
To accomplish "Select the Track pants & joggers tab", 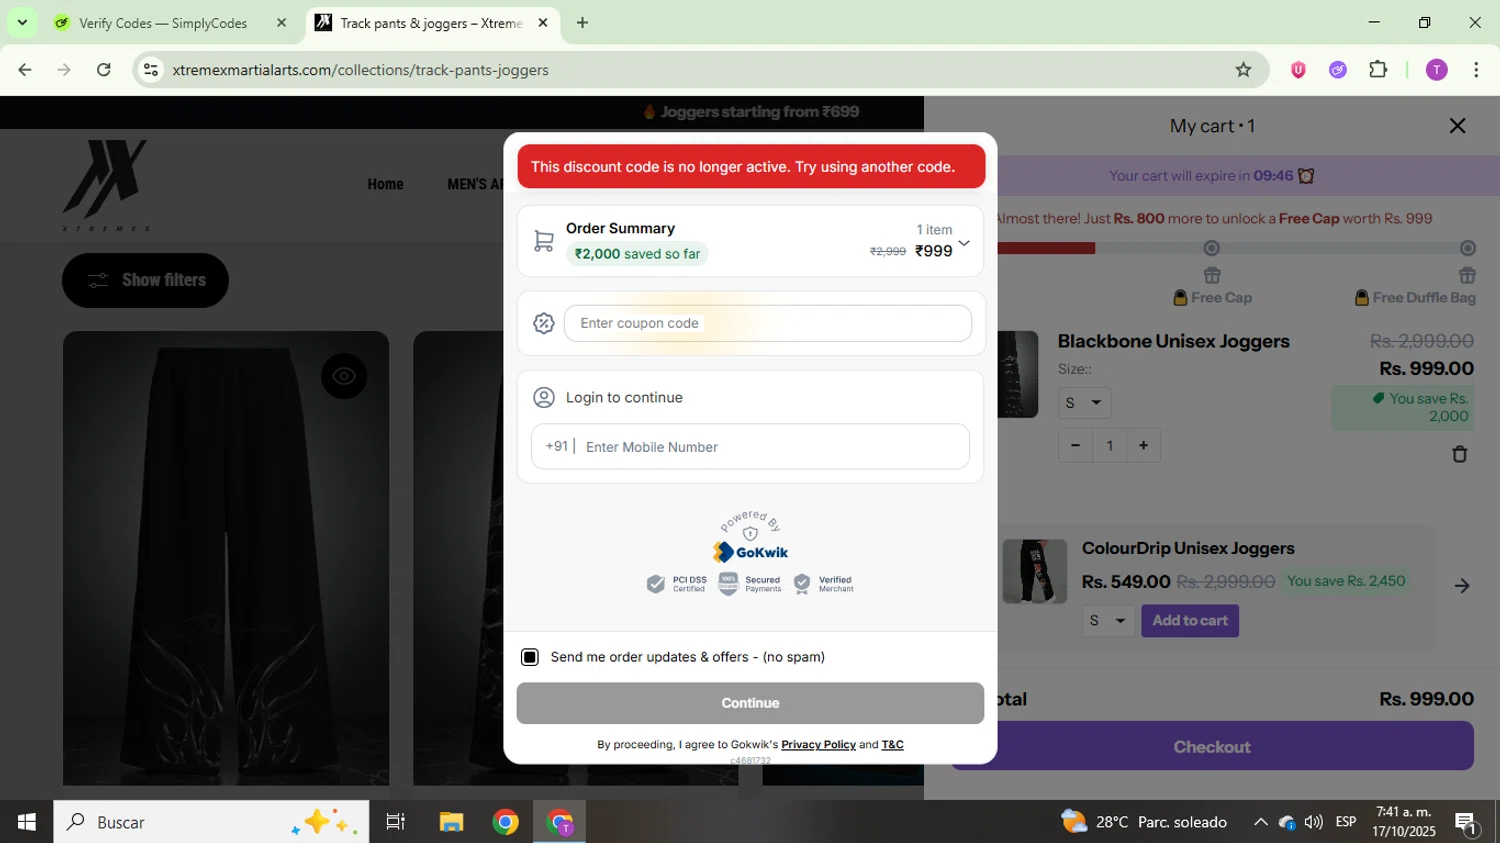I will tap(432, 23).
